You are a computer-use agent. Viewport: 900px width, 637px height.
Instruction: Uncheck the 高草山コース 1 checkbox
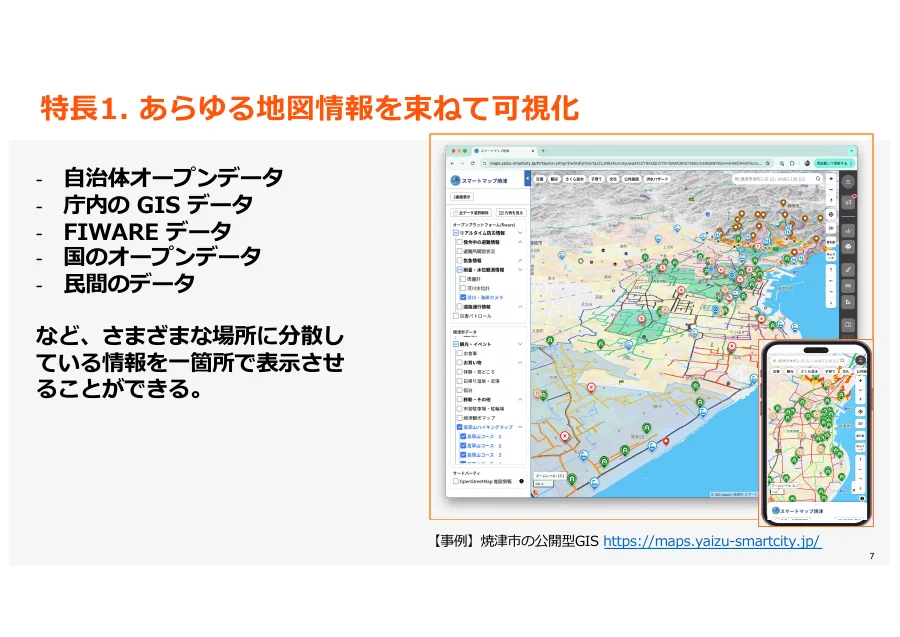coord(463,436)
